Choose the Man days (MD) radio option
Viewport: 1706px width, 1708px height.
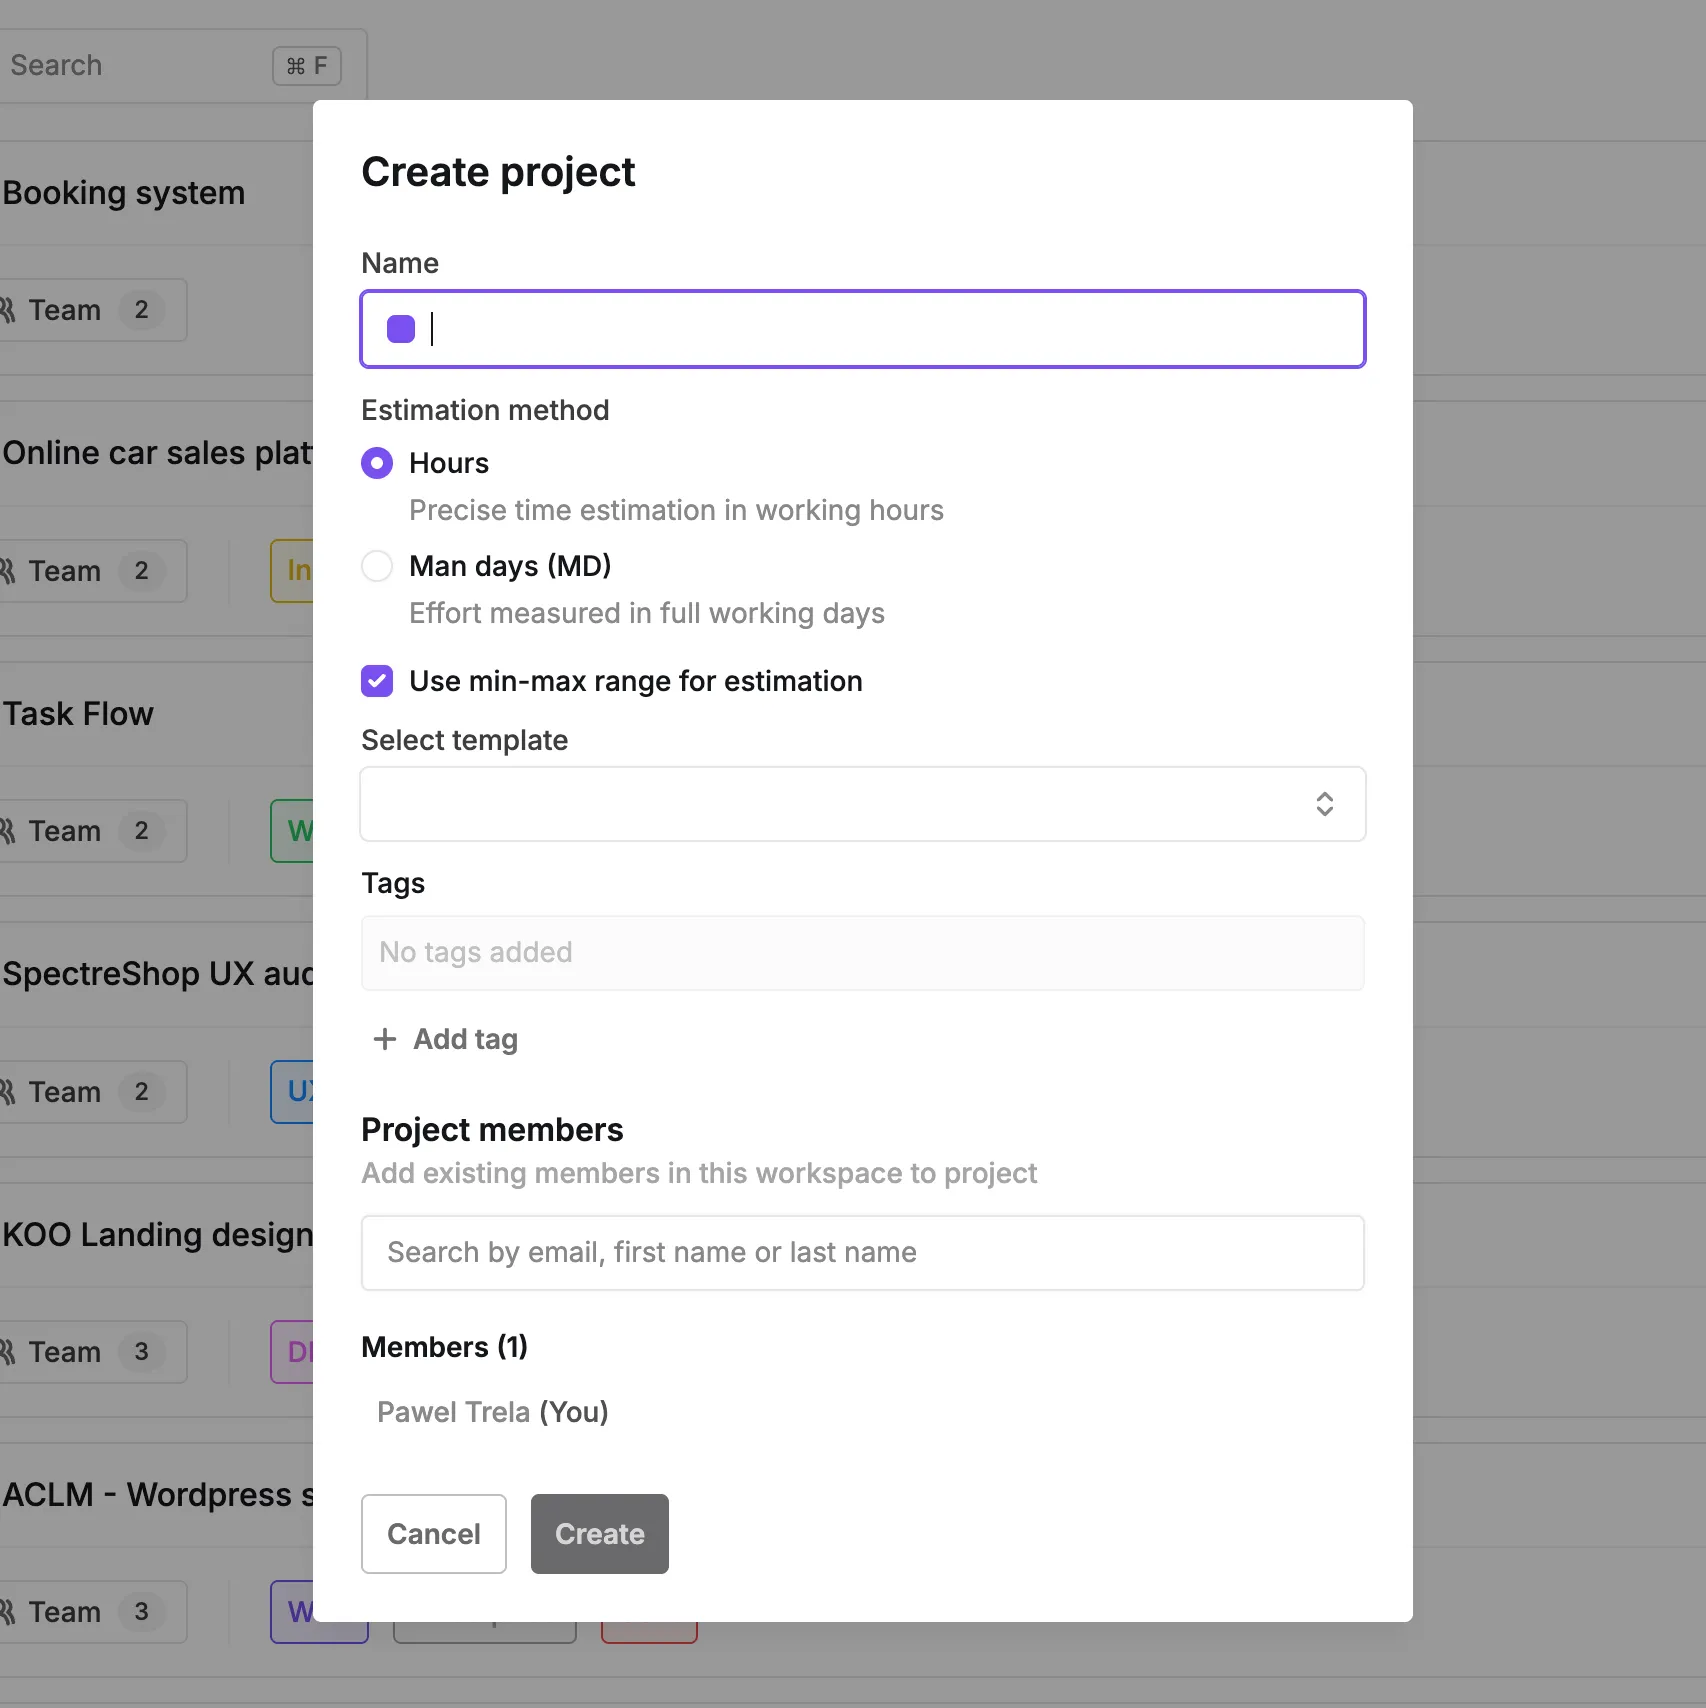(x=377, y=566)
